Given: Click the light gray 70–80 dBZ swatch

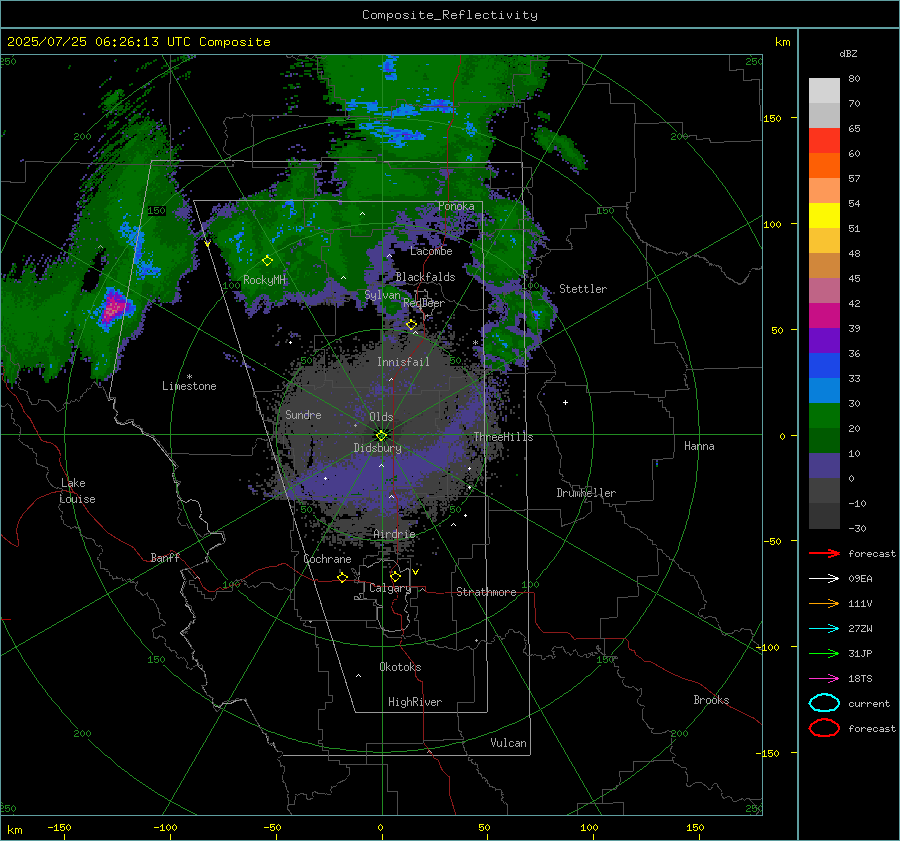Looking at the screenshot, I should (x=824, y=90).
